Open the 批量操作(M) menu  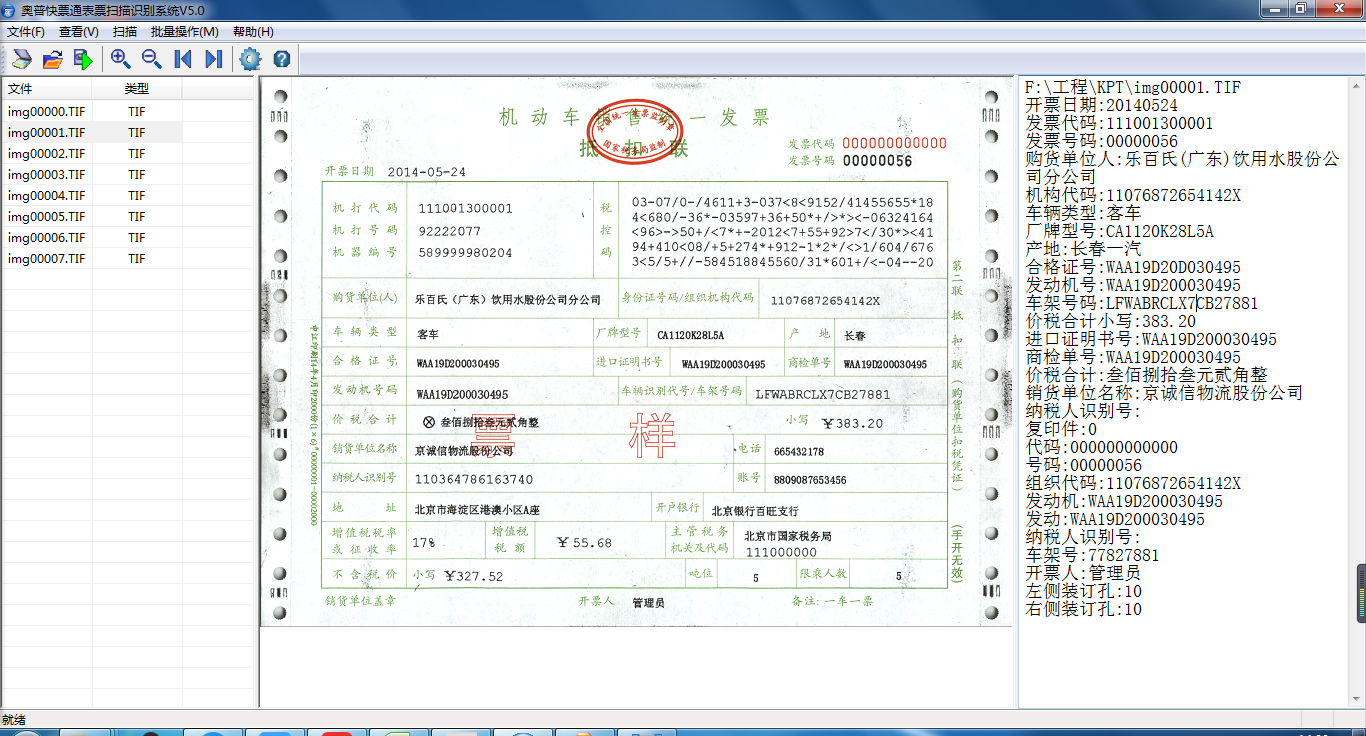tap(185, 31)
